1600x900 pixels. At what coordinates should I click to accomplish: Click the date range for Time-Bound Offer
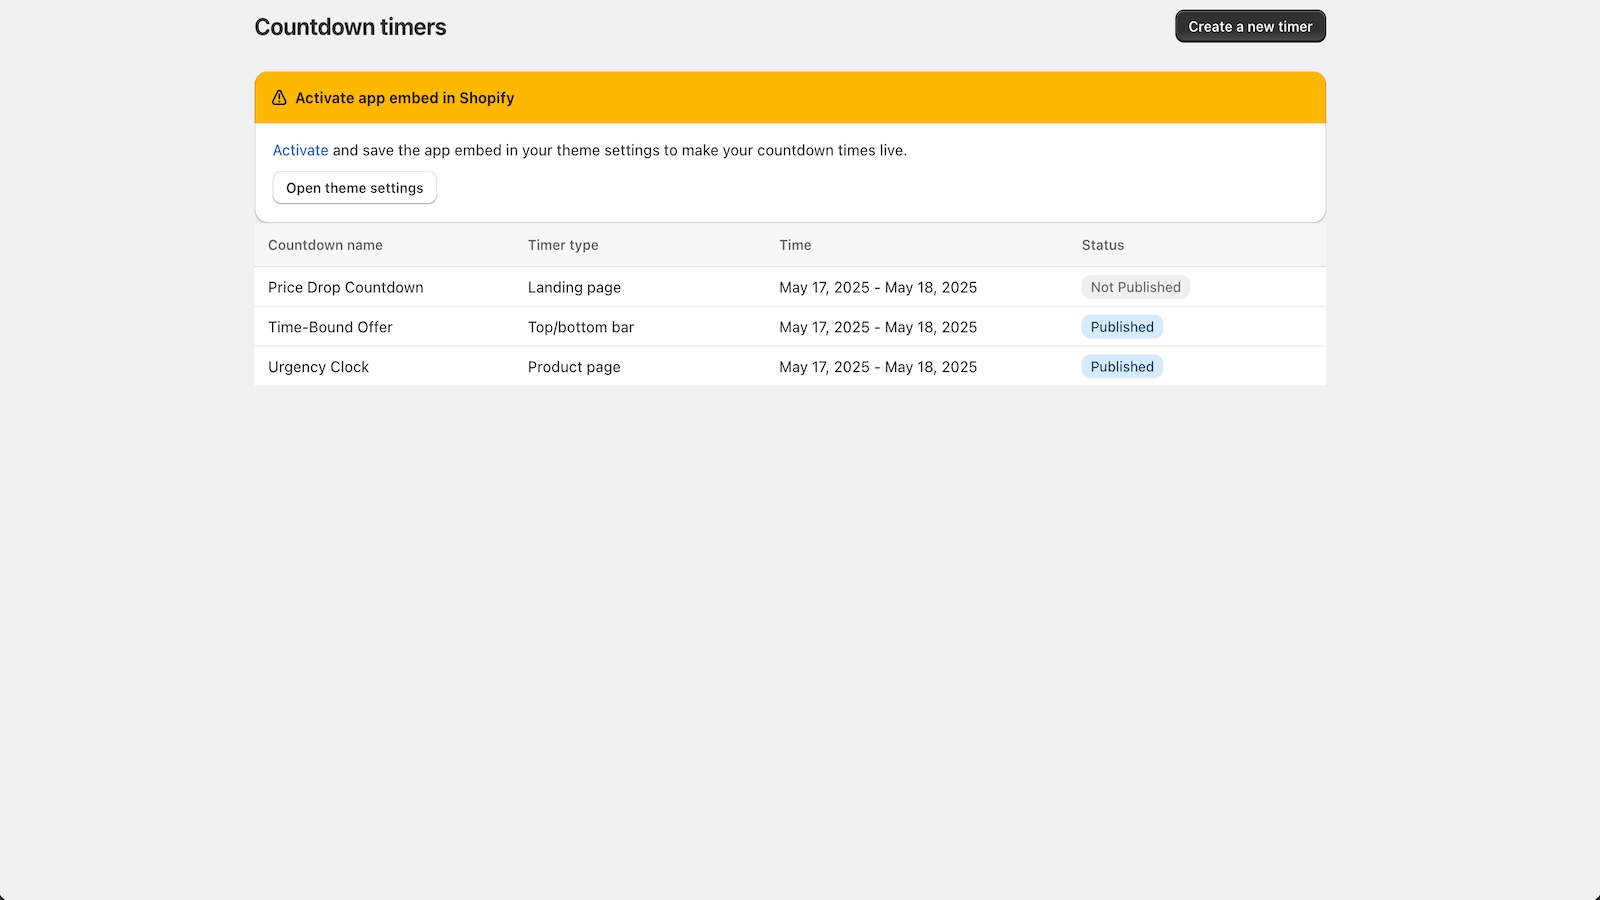coord(878,327)
